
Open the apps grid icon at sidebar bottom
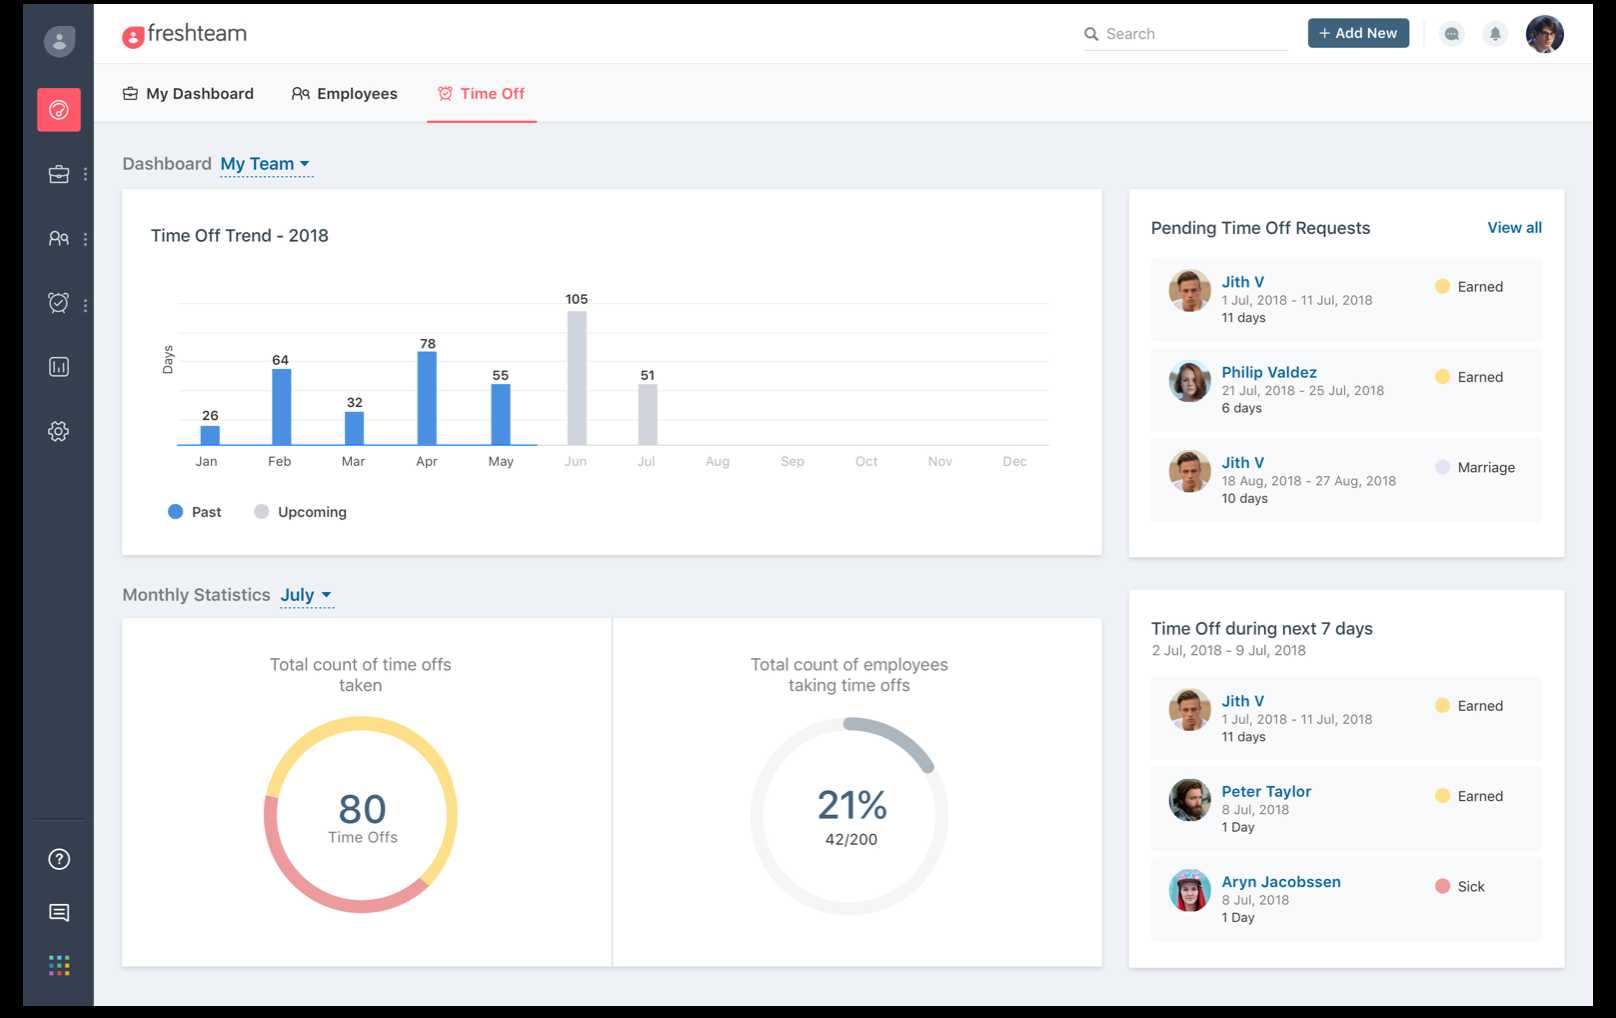58,964
